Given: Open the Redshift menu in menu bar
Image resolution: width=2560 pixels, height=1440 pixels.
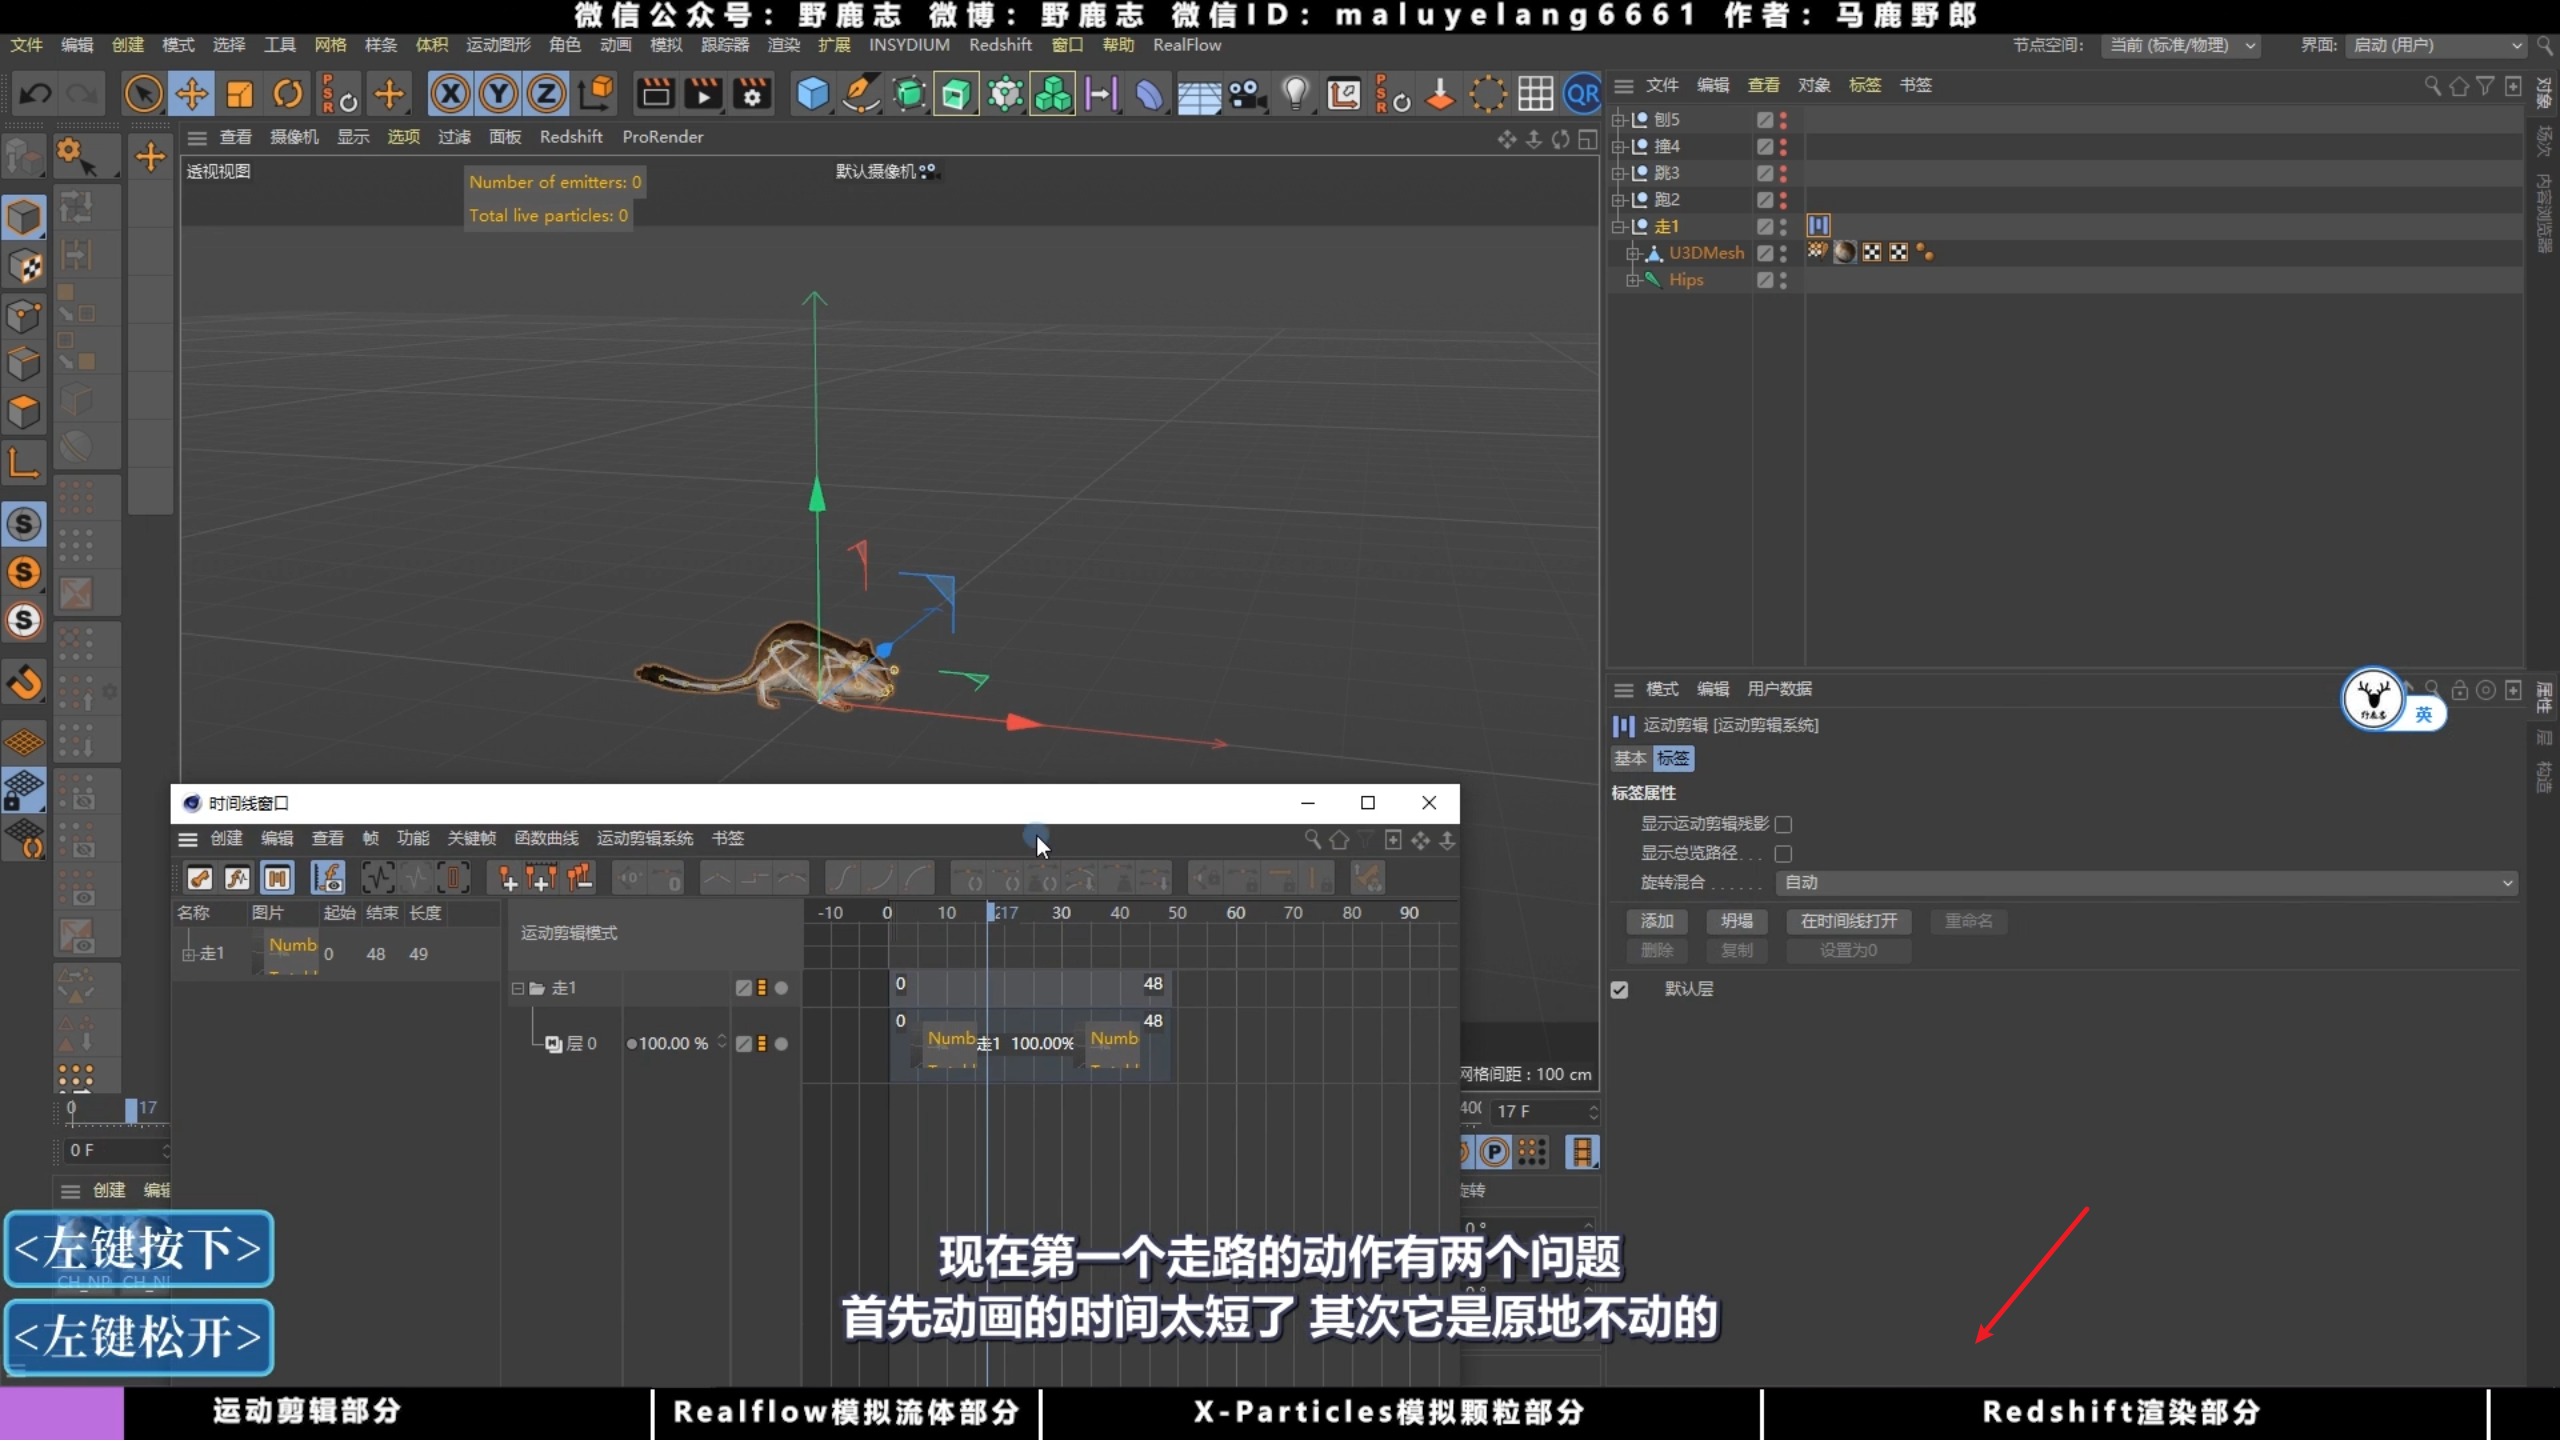Looking at the screenshot, I should [999, 45].
